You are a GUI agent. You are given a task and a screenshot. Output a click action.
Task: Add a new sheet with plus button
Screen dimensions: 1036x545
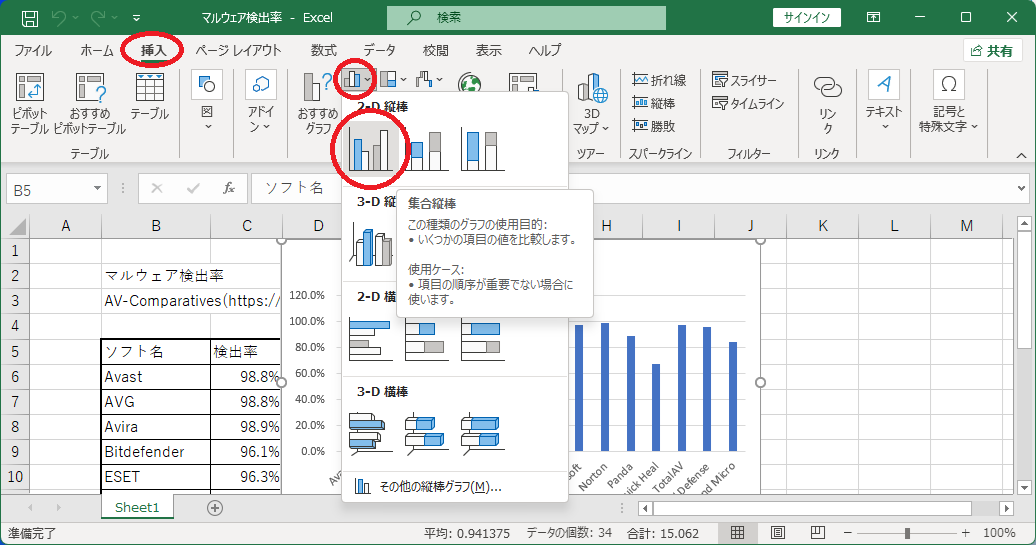pyautogui.click(x=215, y=507)
